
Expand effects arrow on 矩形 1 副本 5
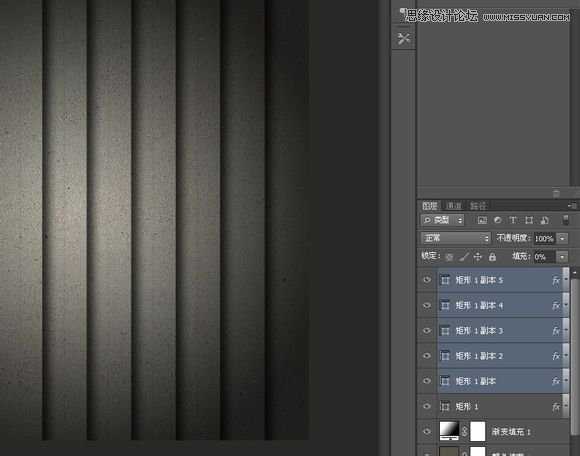click(566, 280)
